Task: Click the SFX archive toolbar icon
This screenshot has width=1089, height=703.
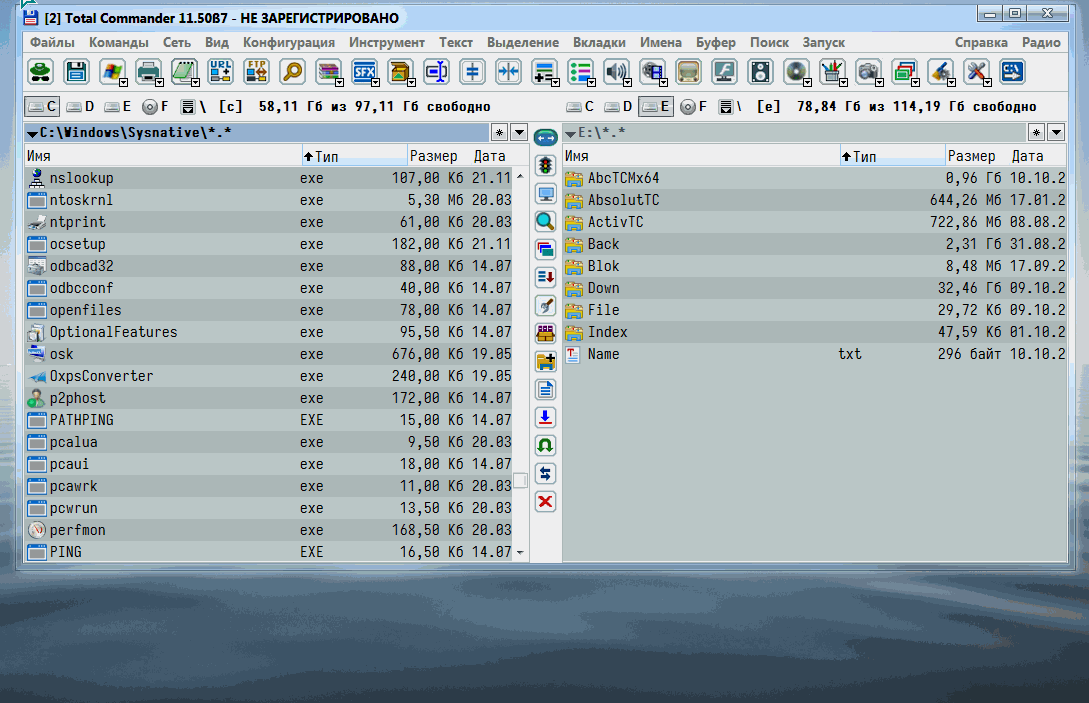Action: pyautogui.click(x=364, y=71)
